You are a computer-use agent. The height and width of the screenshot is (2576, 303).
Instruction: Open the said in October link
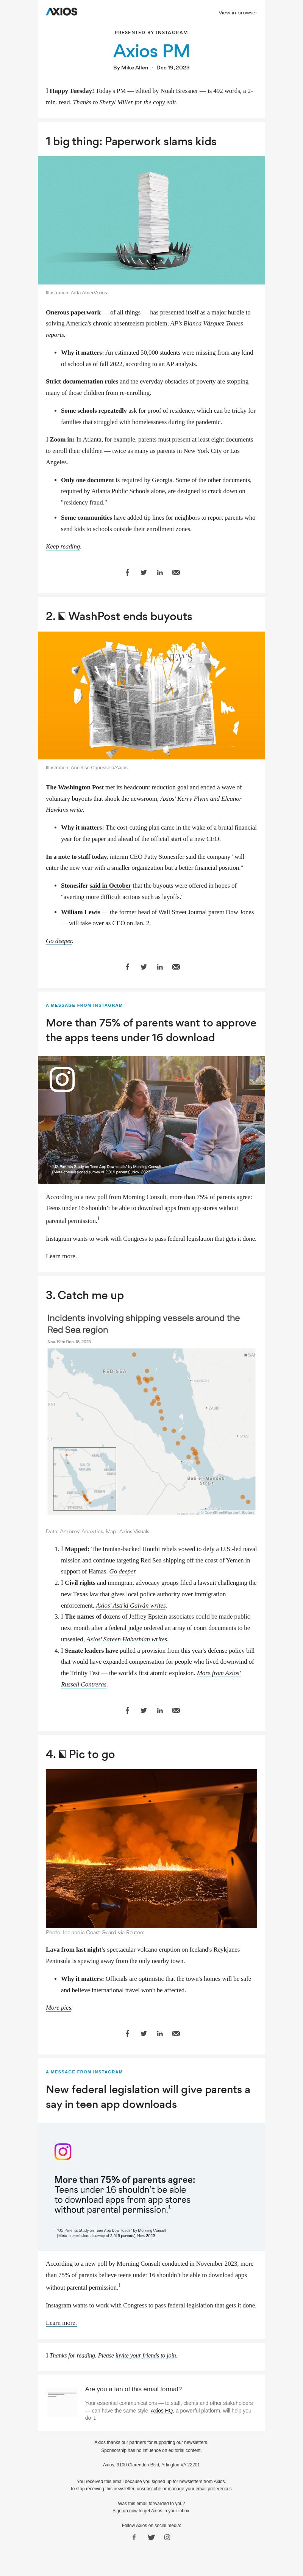tap(110, 885)
